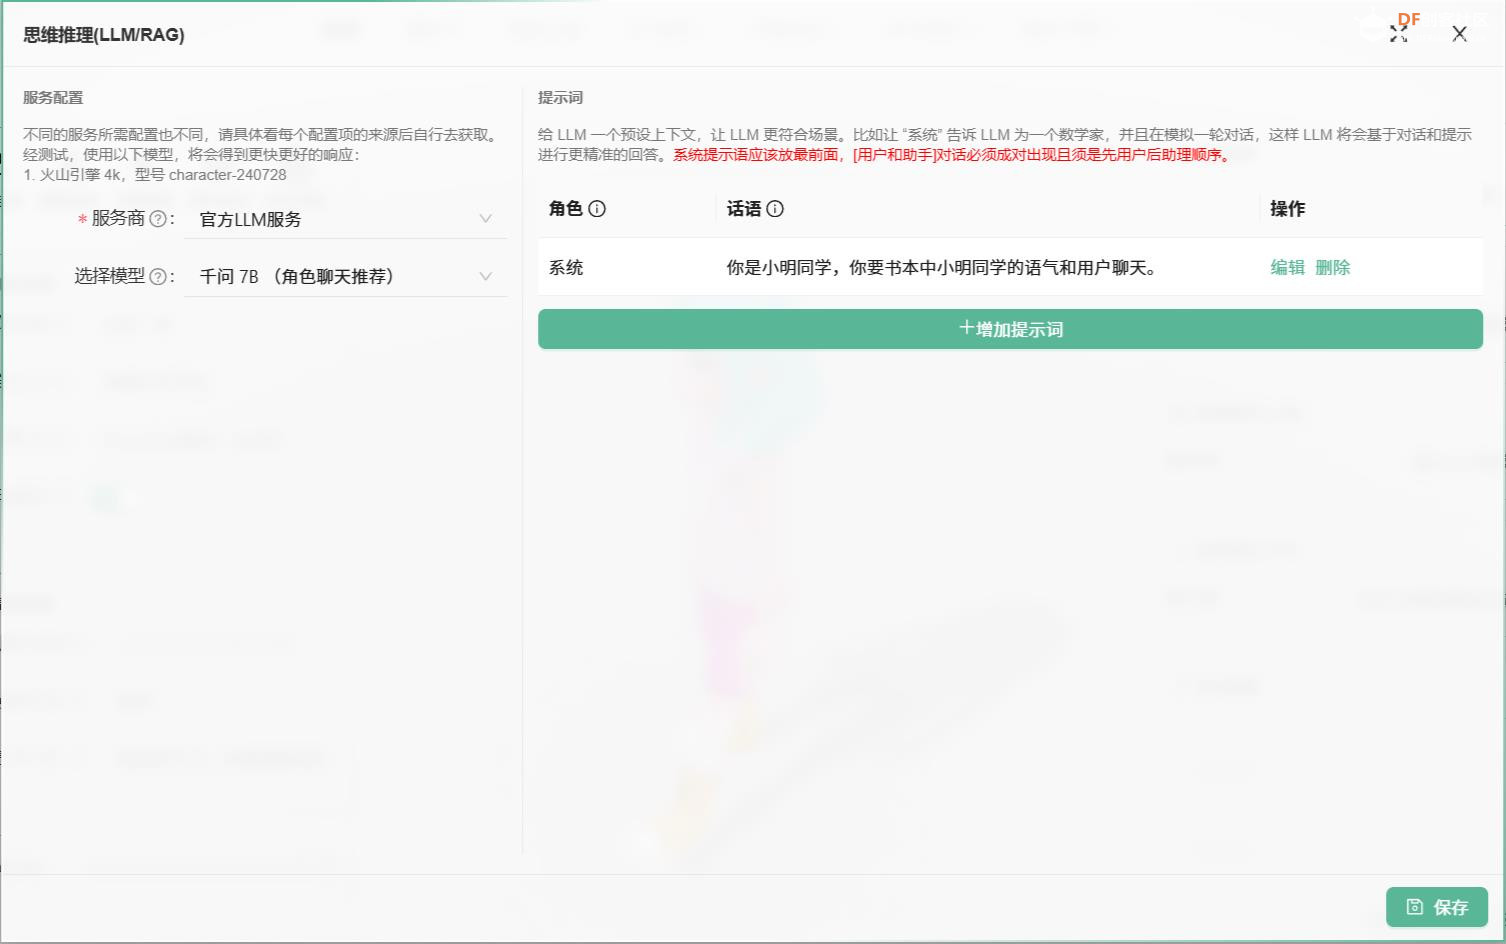Viewport: 1506px width, 944px height.
Task: Click info icon beside 角色 column header
Action: coord(597,208)
